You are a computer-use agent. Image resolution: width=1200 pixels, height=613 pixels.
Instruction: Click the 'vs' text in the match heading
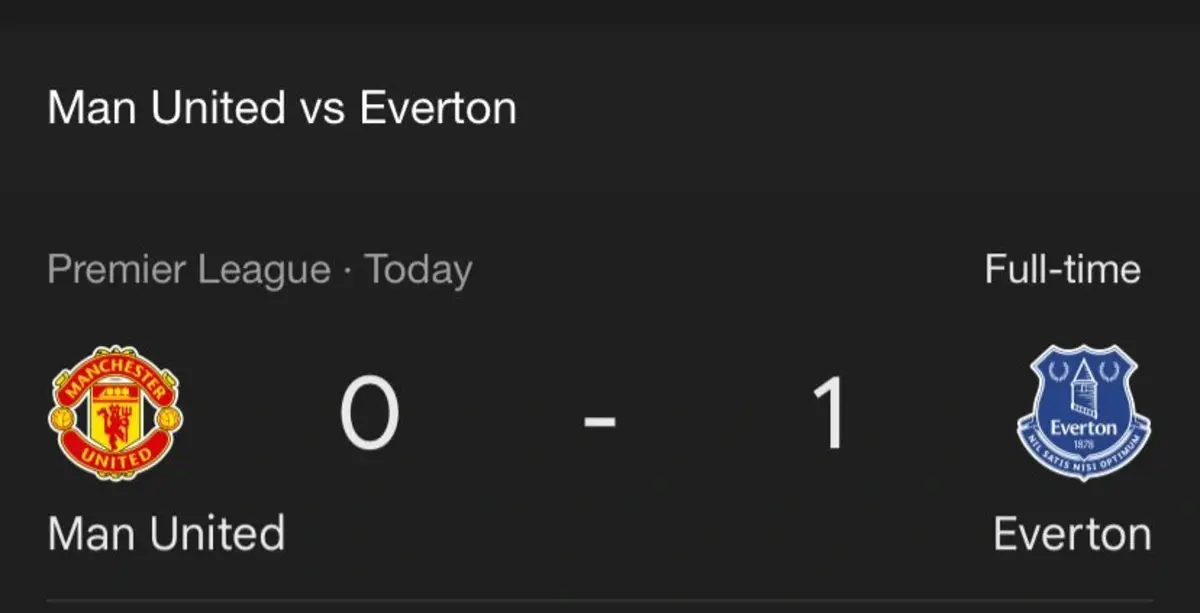pyautogui.click(x=321, y=108)
